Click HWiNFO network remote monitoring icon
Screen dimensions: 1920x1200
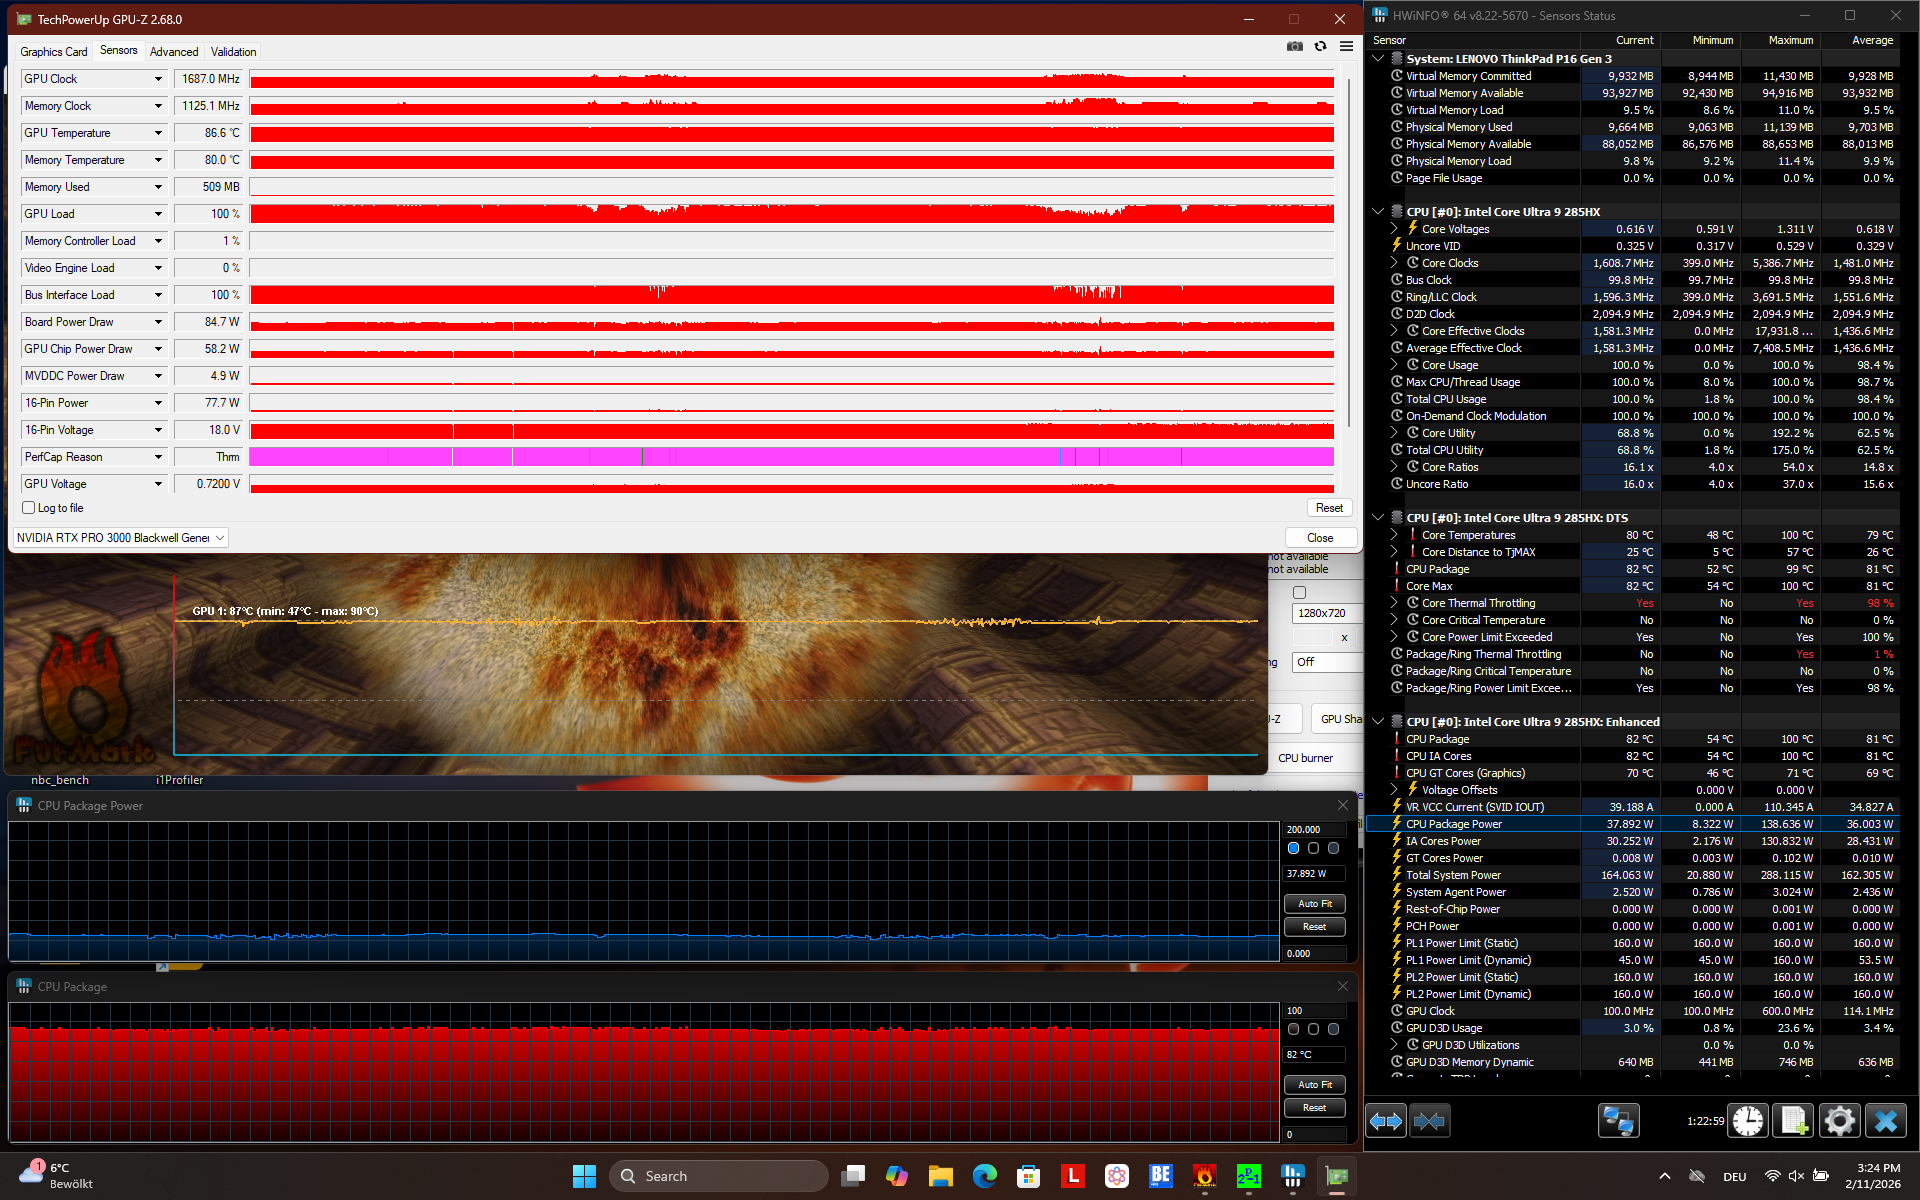tap(1617, 1121)
